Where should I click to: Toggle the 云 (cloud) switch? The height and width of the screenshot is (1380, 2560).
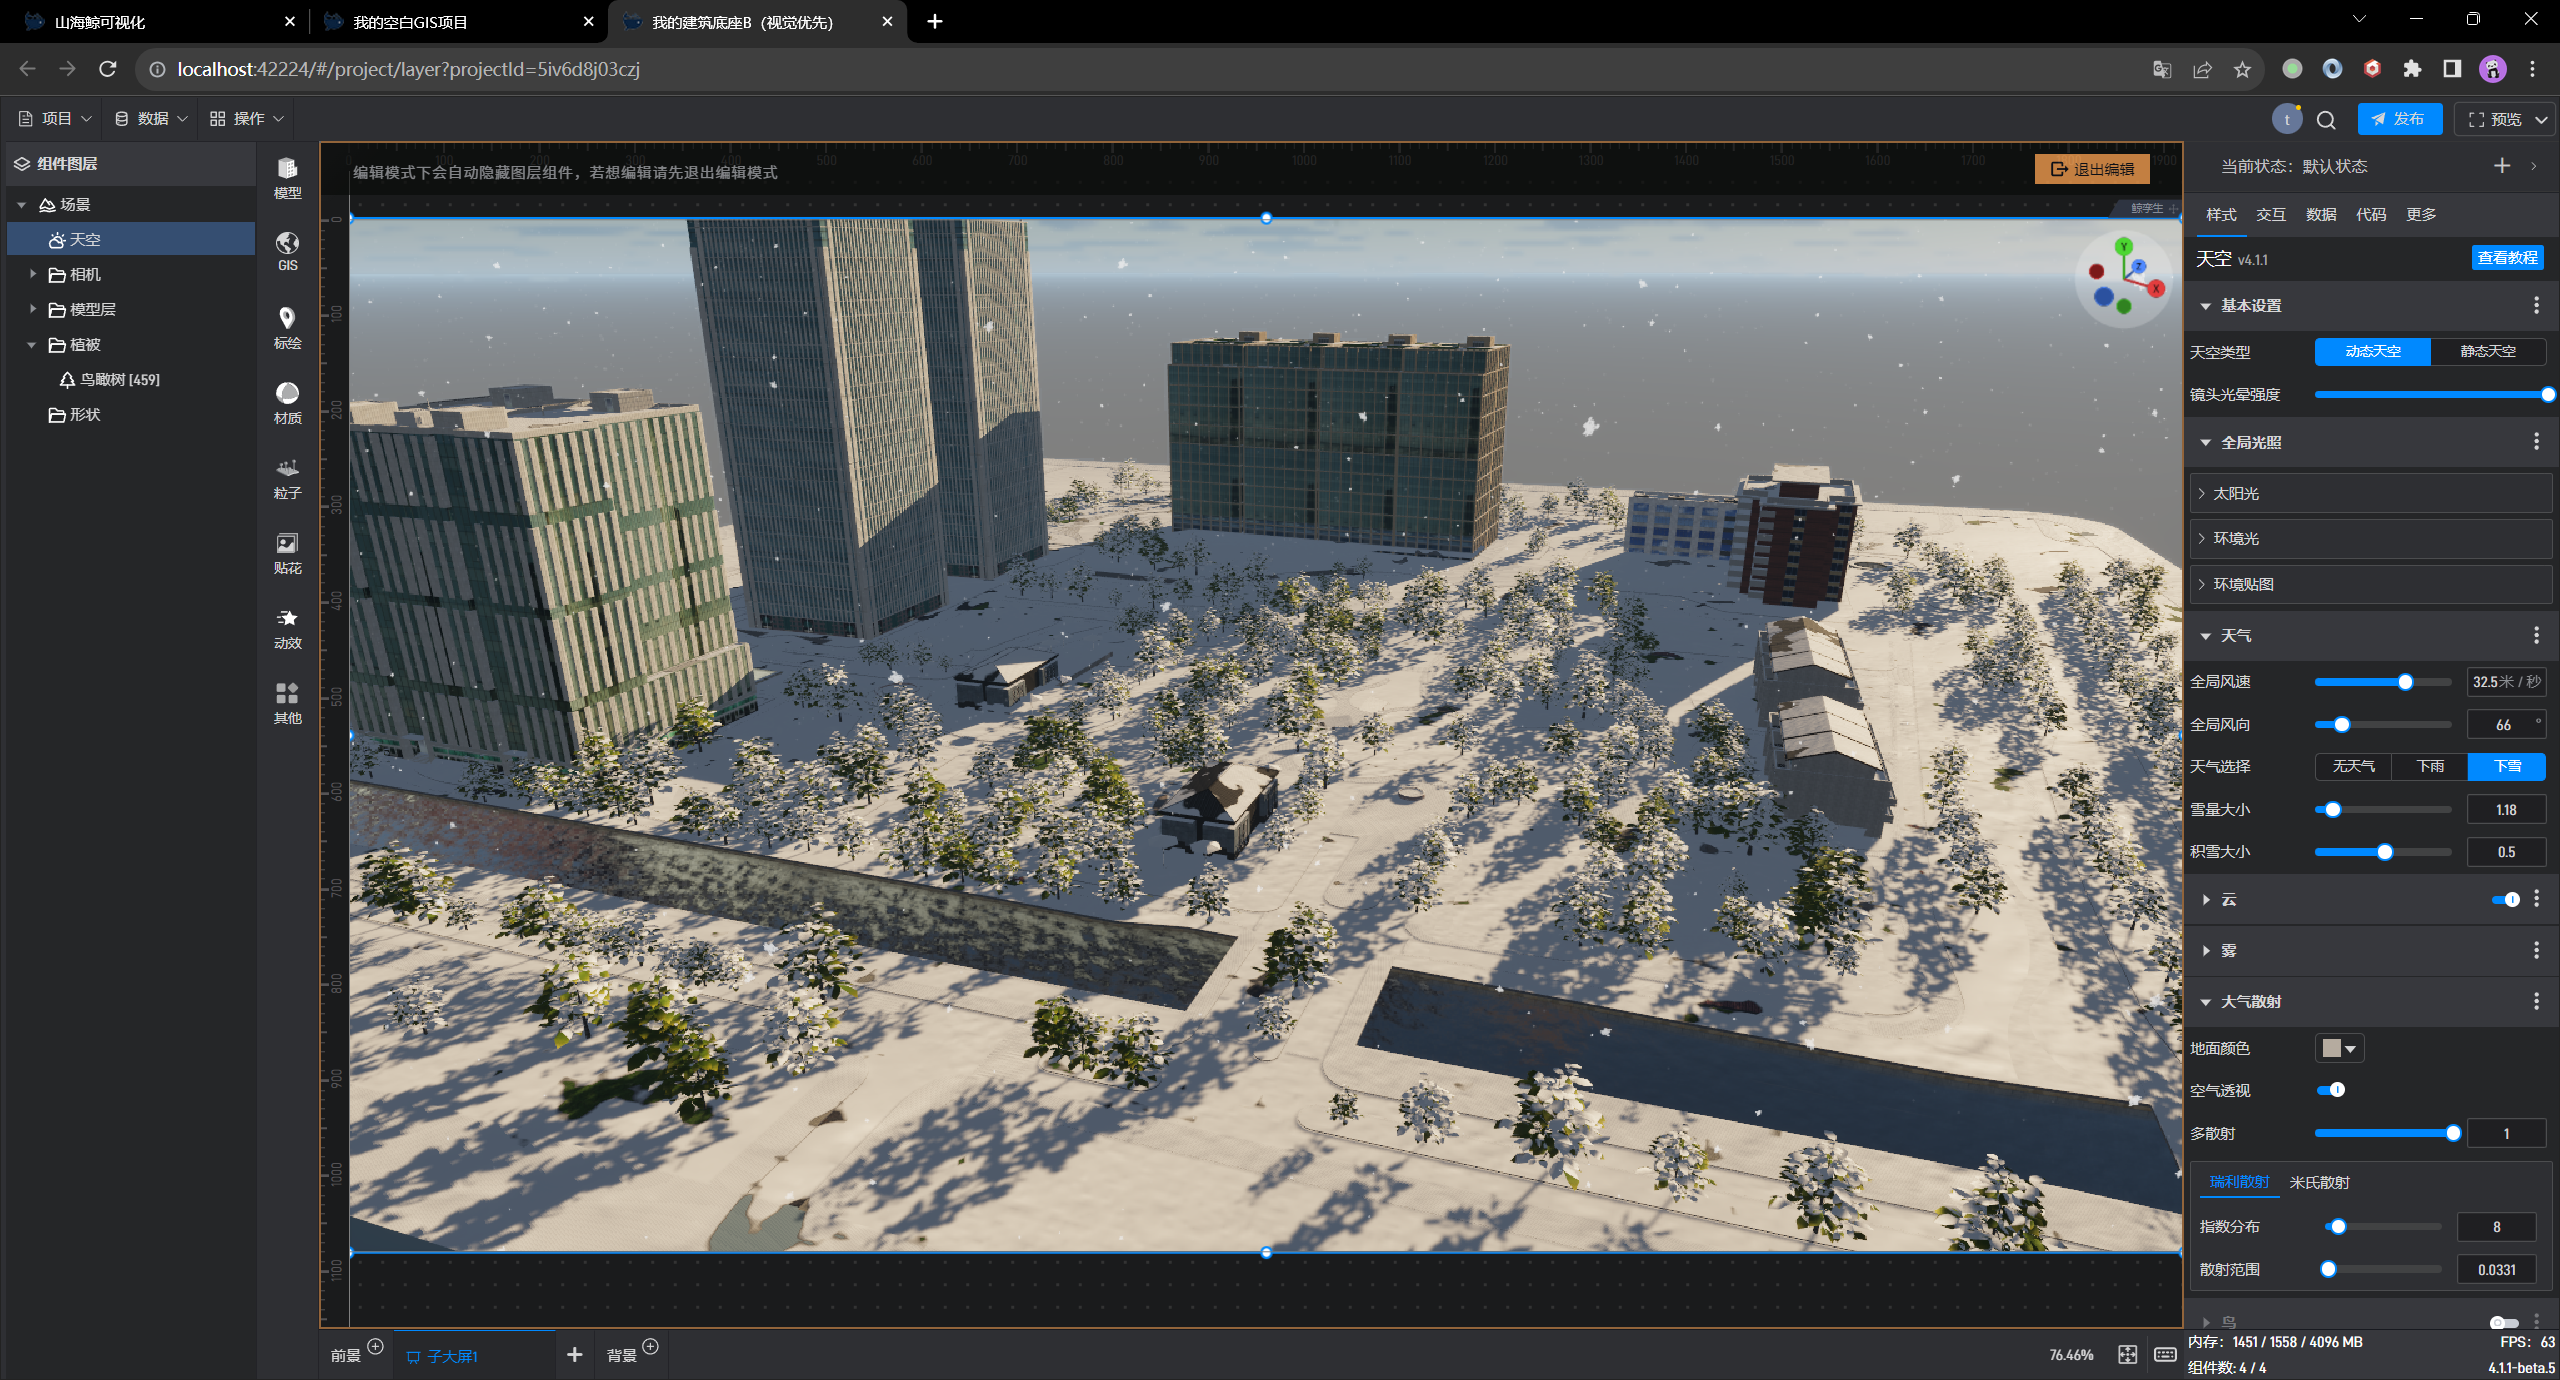click(x=2505, y=899)
